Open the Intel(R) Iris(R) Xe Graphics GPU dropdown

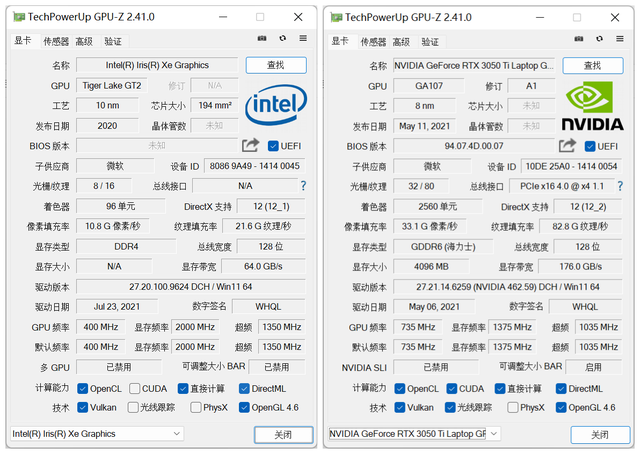[97, 434]
